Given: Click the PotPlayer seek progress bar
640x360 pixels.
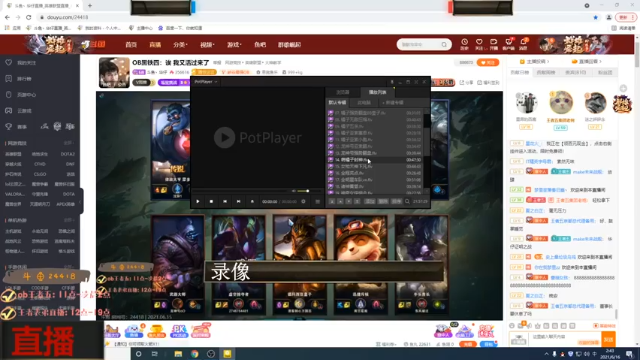Looking at the screenshot, I should pos(241,191).
